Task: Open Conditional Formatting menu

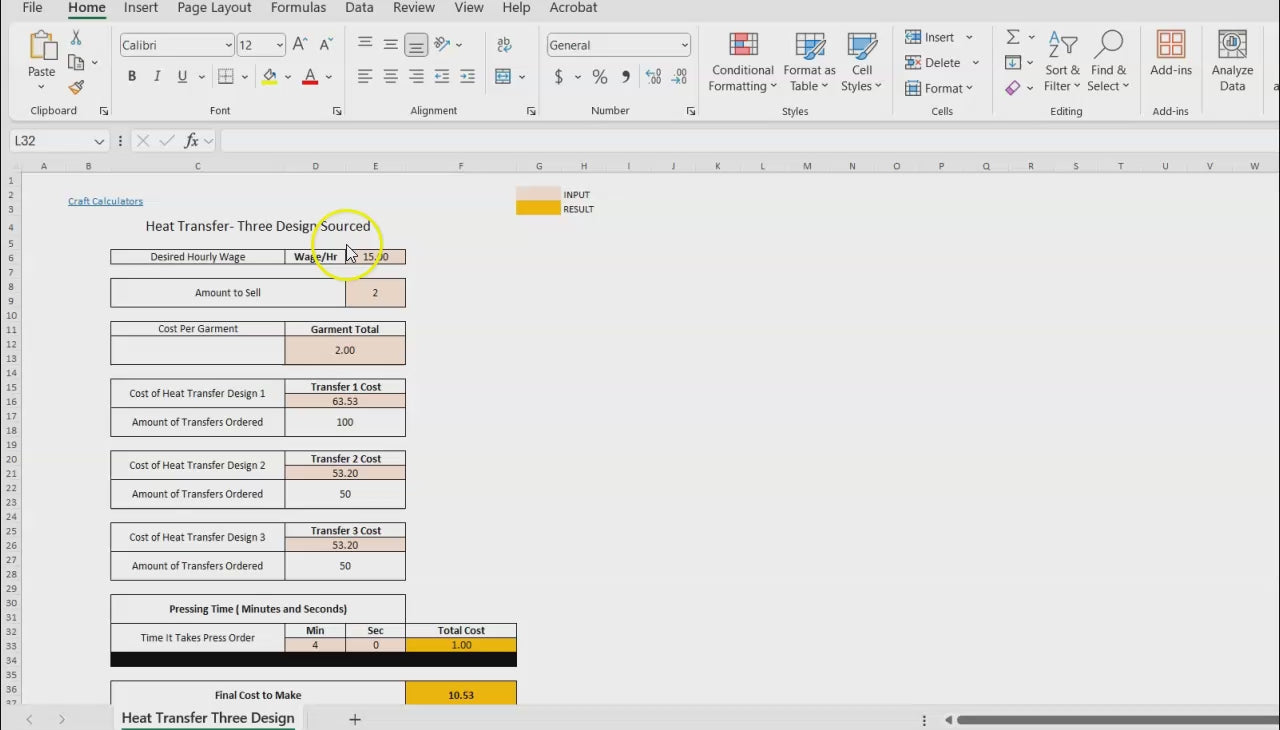Action: tap(742, 62)
